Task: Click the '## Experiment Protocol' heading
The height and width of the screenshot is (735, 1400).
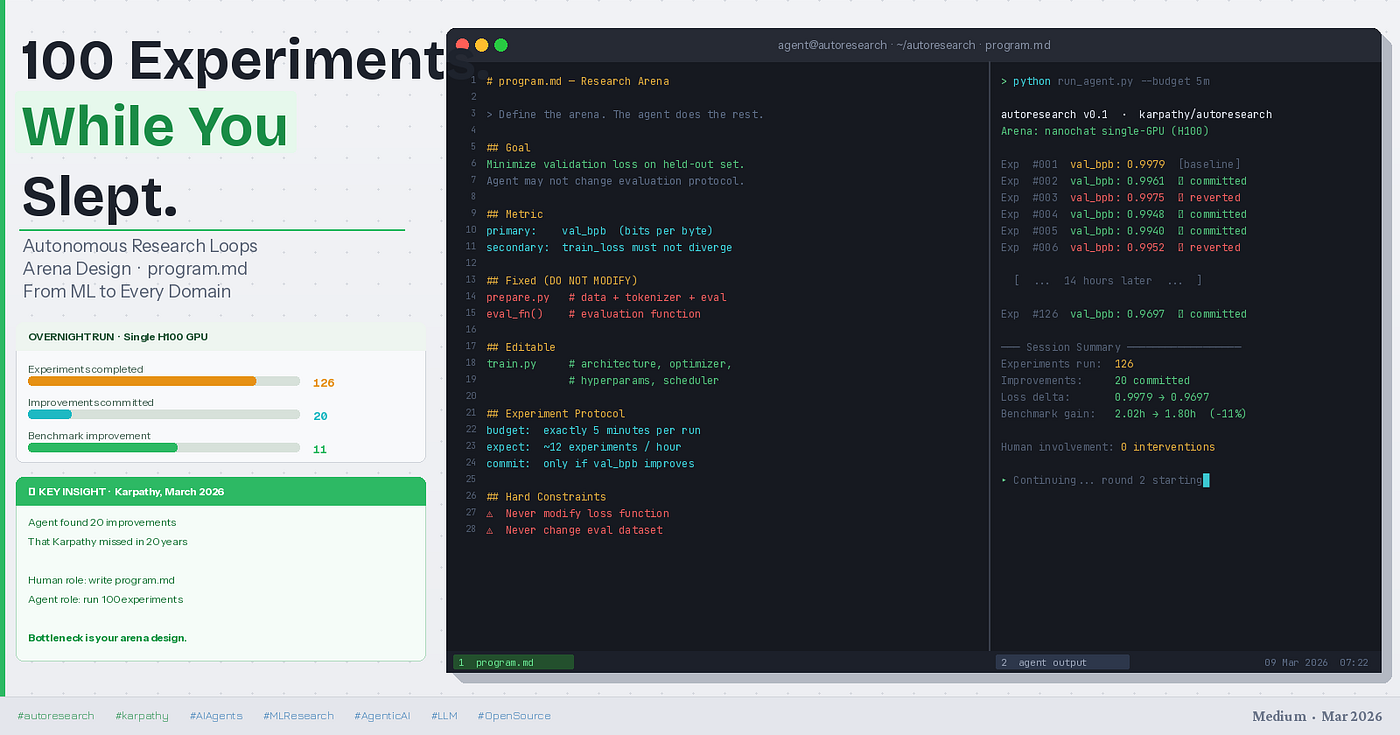Action: pyautogui.click(x=555, y=414)
